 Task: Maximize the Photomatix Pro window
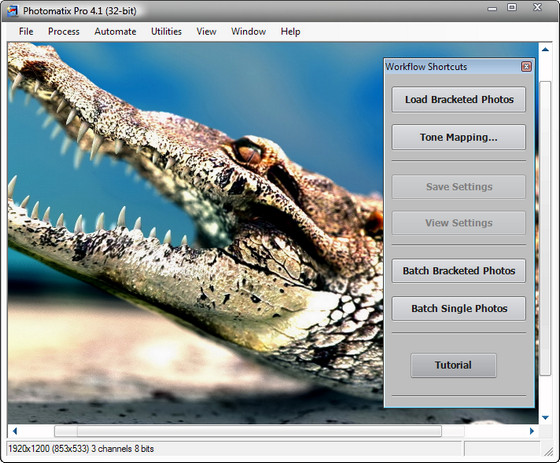pos(512,7)
